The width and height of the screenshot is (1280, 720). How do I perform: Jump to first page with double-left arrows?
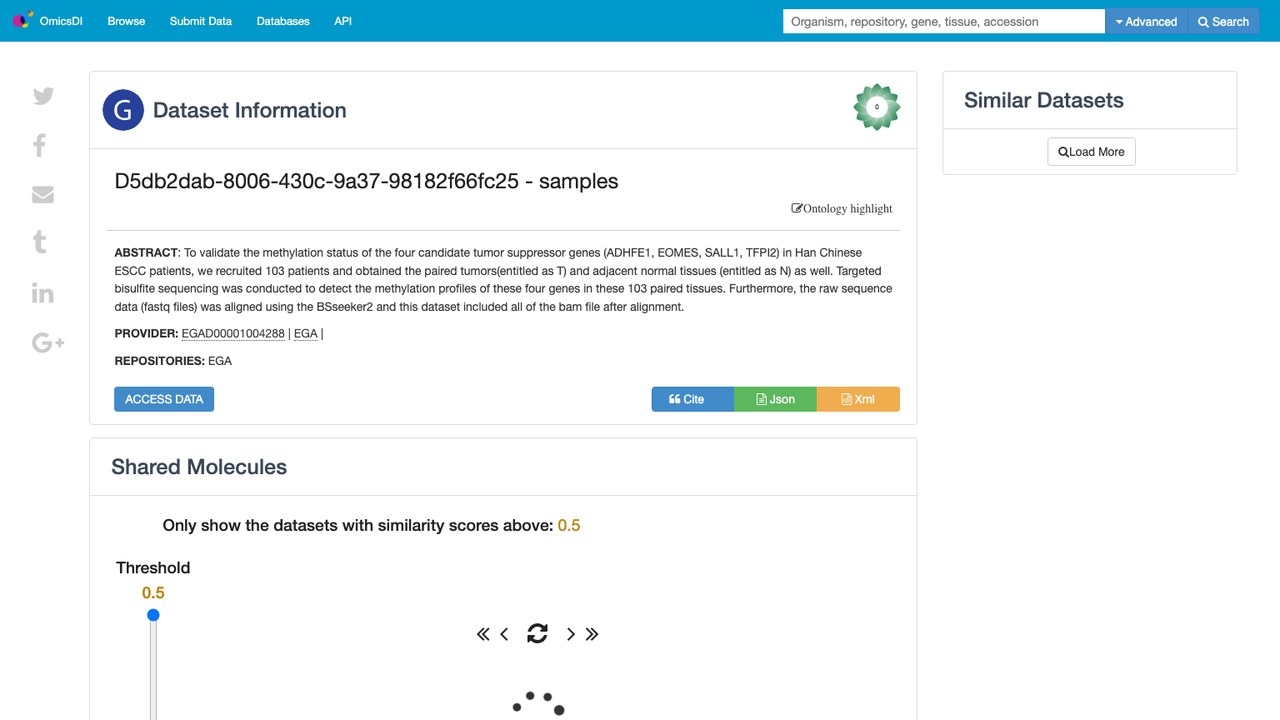click(483, 634)
